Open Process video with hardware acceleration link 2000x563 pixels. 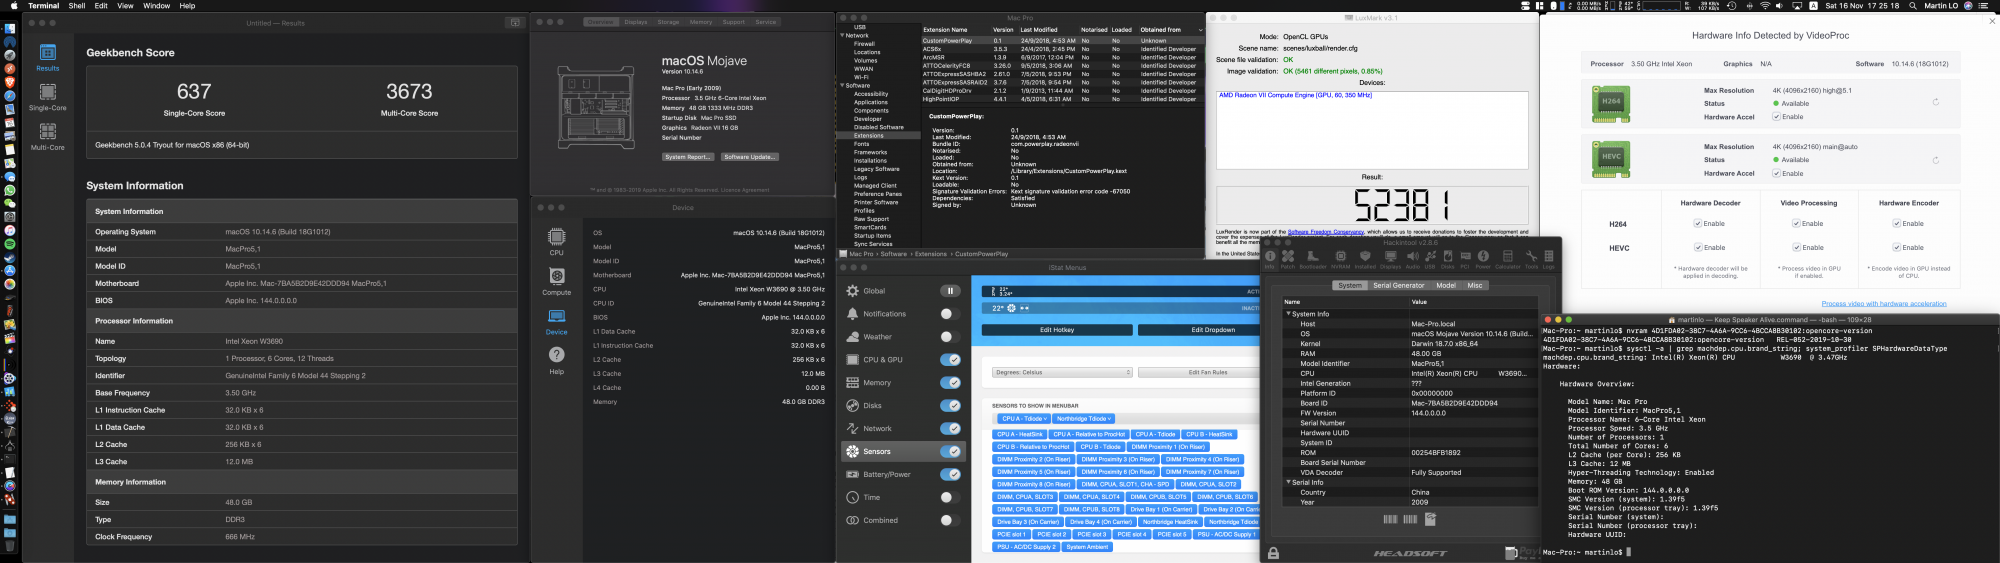tap(1884, 303)
